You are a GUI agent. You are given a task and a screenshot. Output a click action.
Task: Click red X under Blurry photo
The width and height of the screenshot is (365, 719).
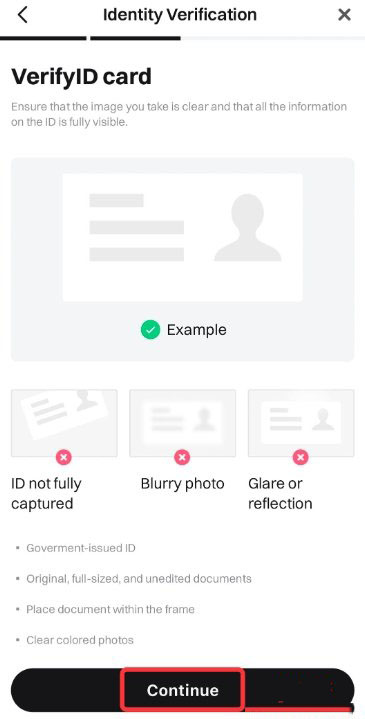tap(182, 457)
